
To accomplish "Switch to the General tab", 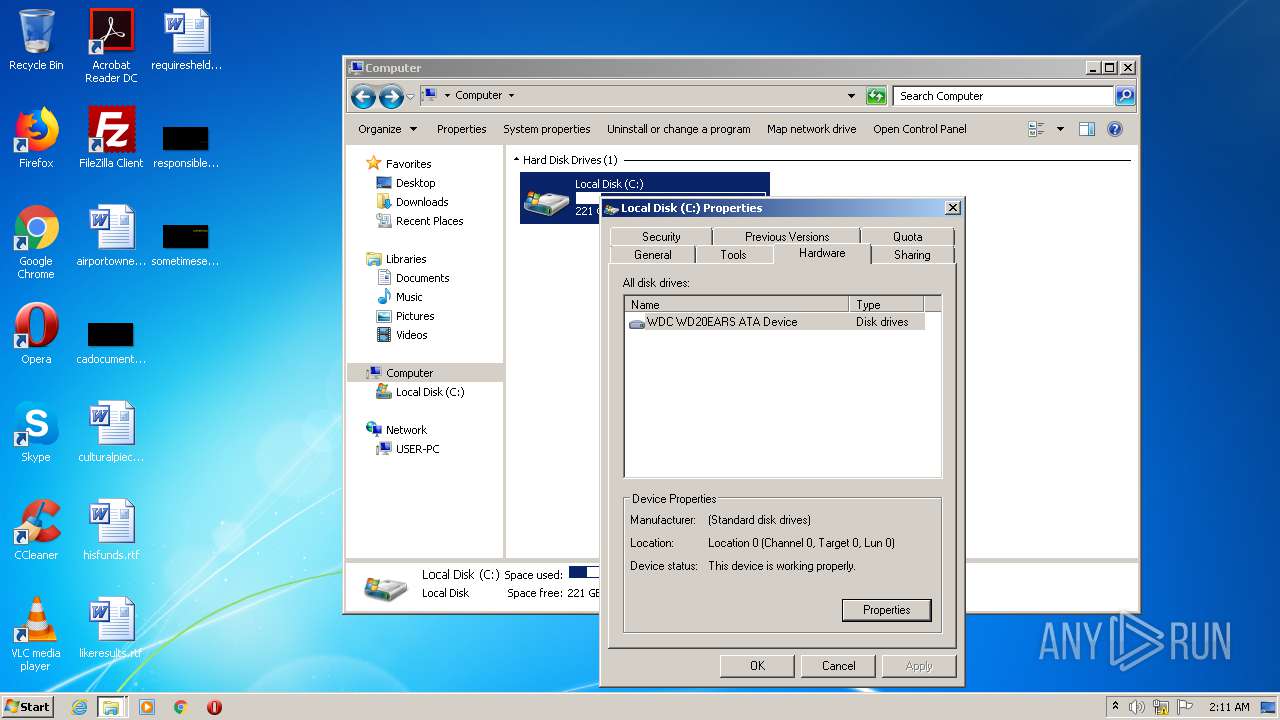I will point(653,255).
